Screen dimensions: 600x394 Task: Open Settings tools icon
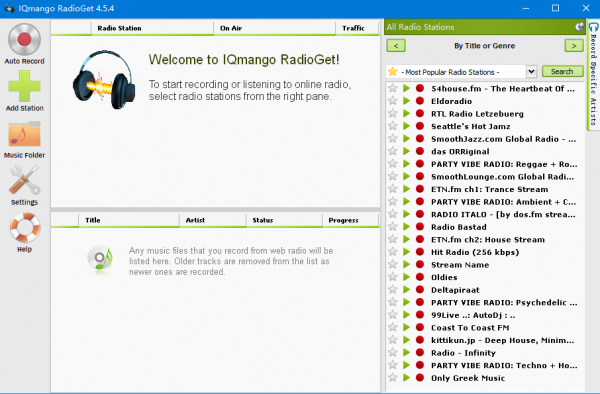pos(24,180)
